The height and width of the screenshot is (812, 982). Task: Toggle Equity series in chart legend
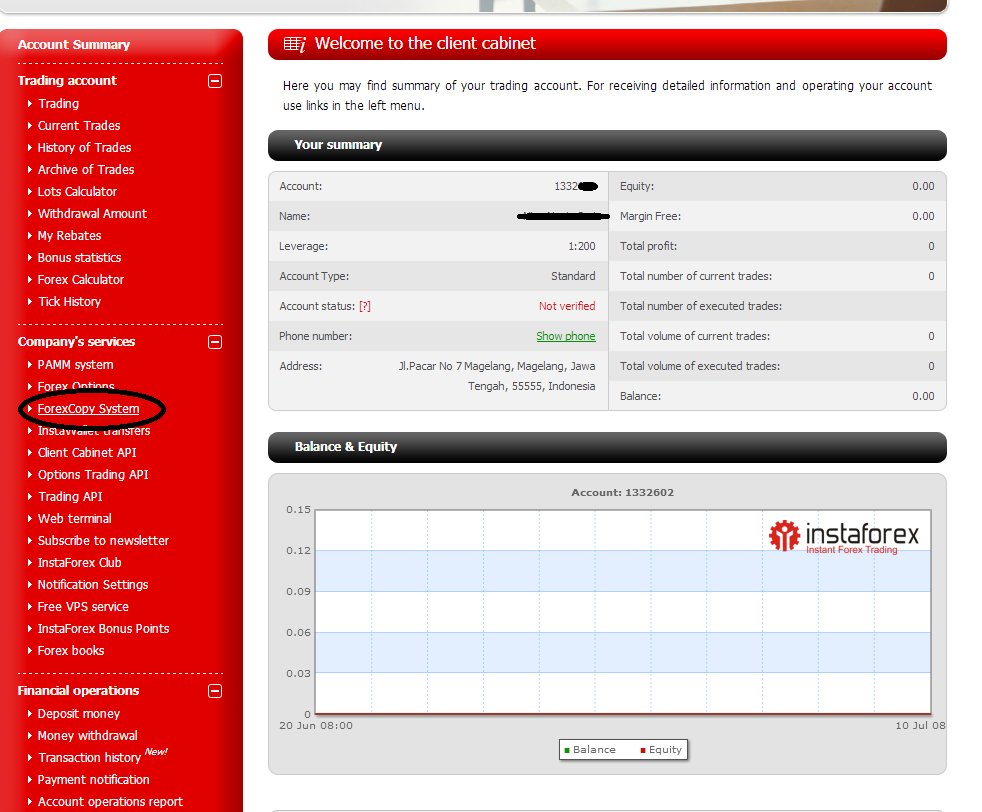tap(661, 749)
